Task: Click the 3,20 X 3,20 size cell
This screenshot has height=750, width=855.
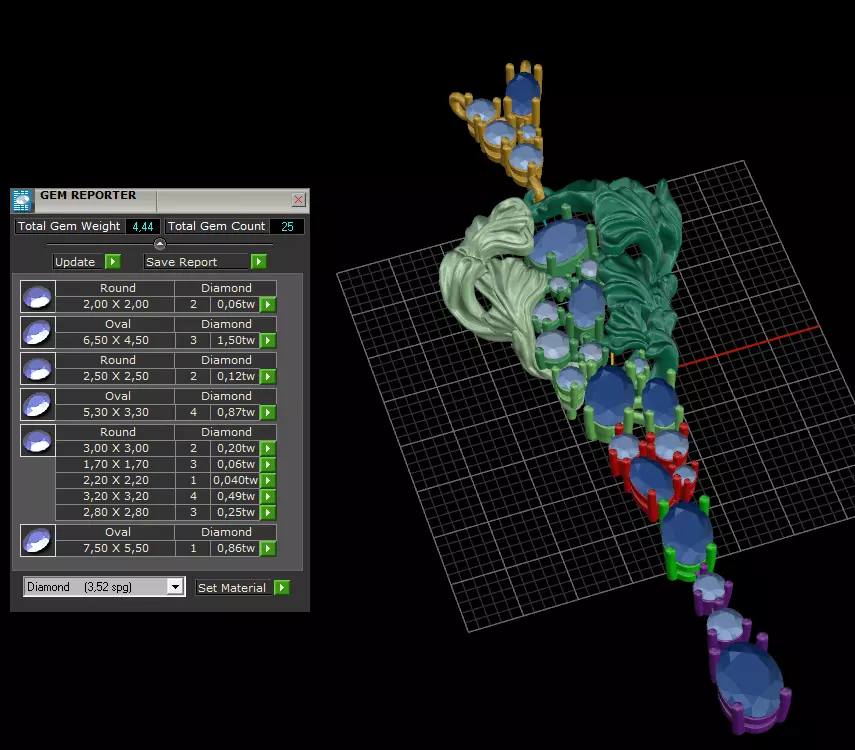Action: (x=116, y=496)
